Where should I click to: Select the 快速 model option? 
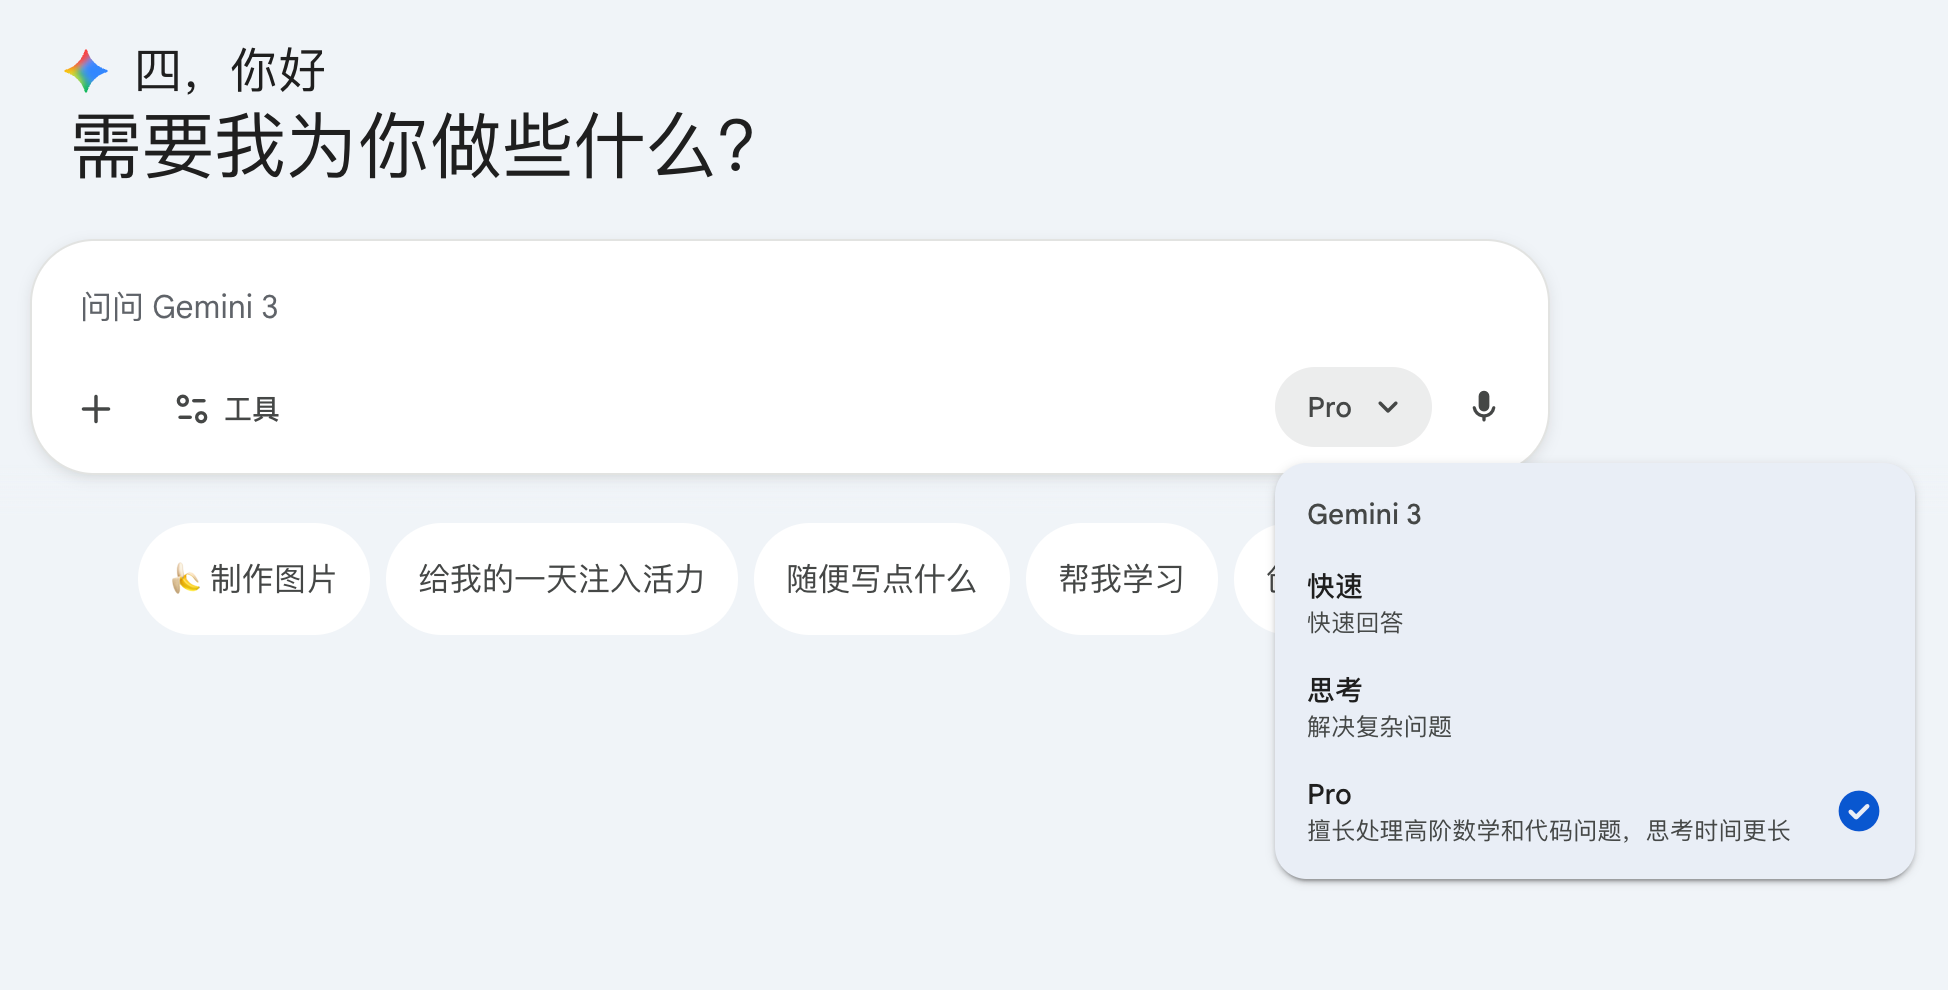[x=1595, y=603]
